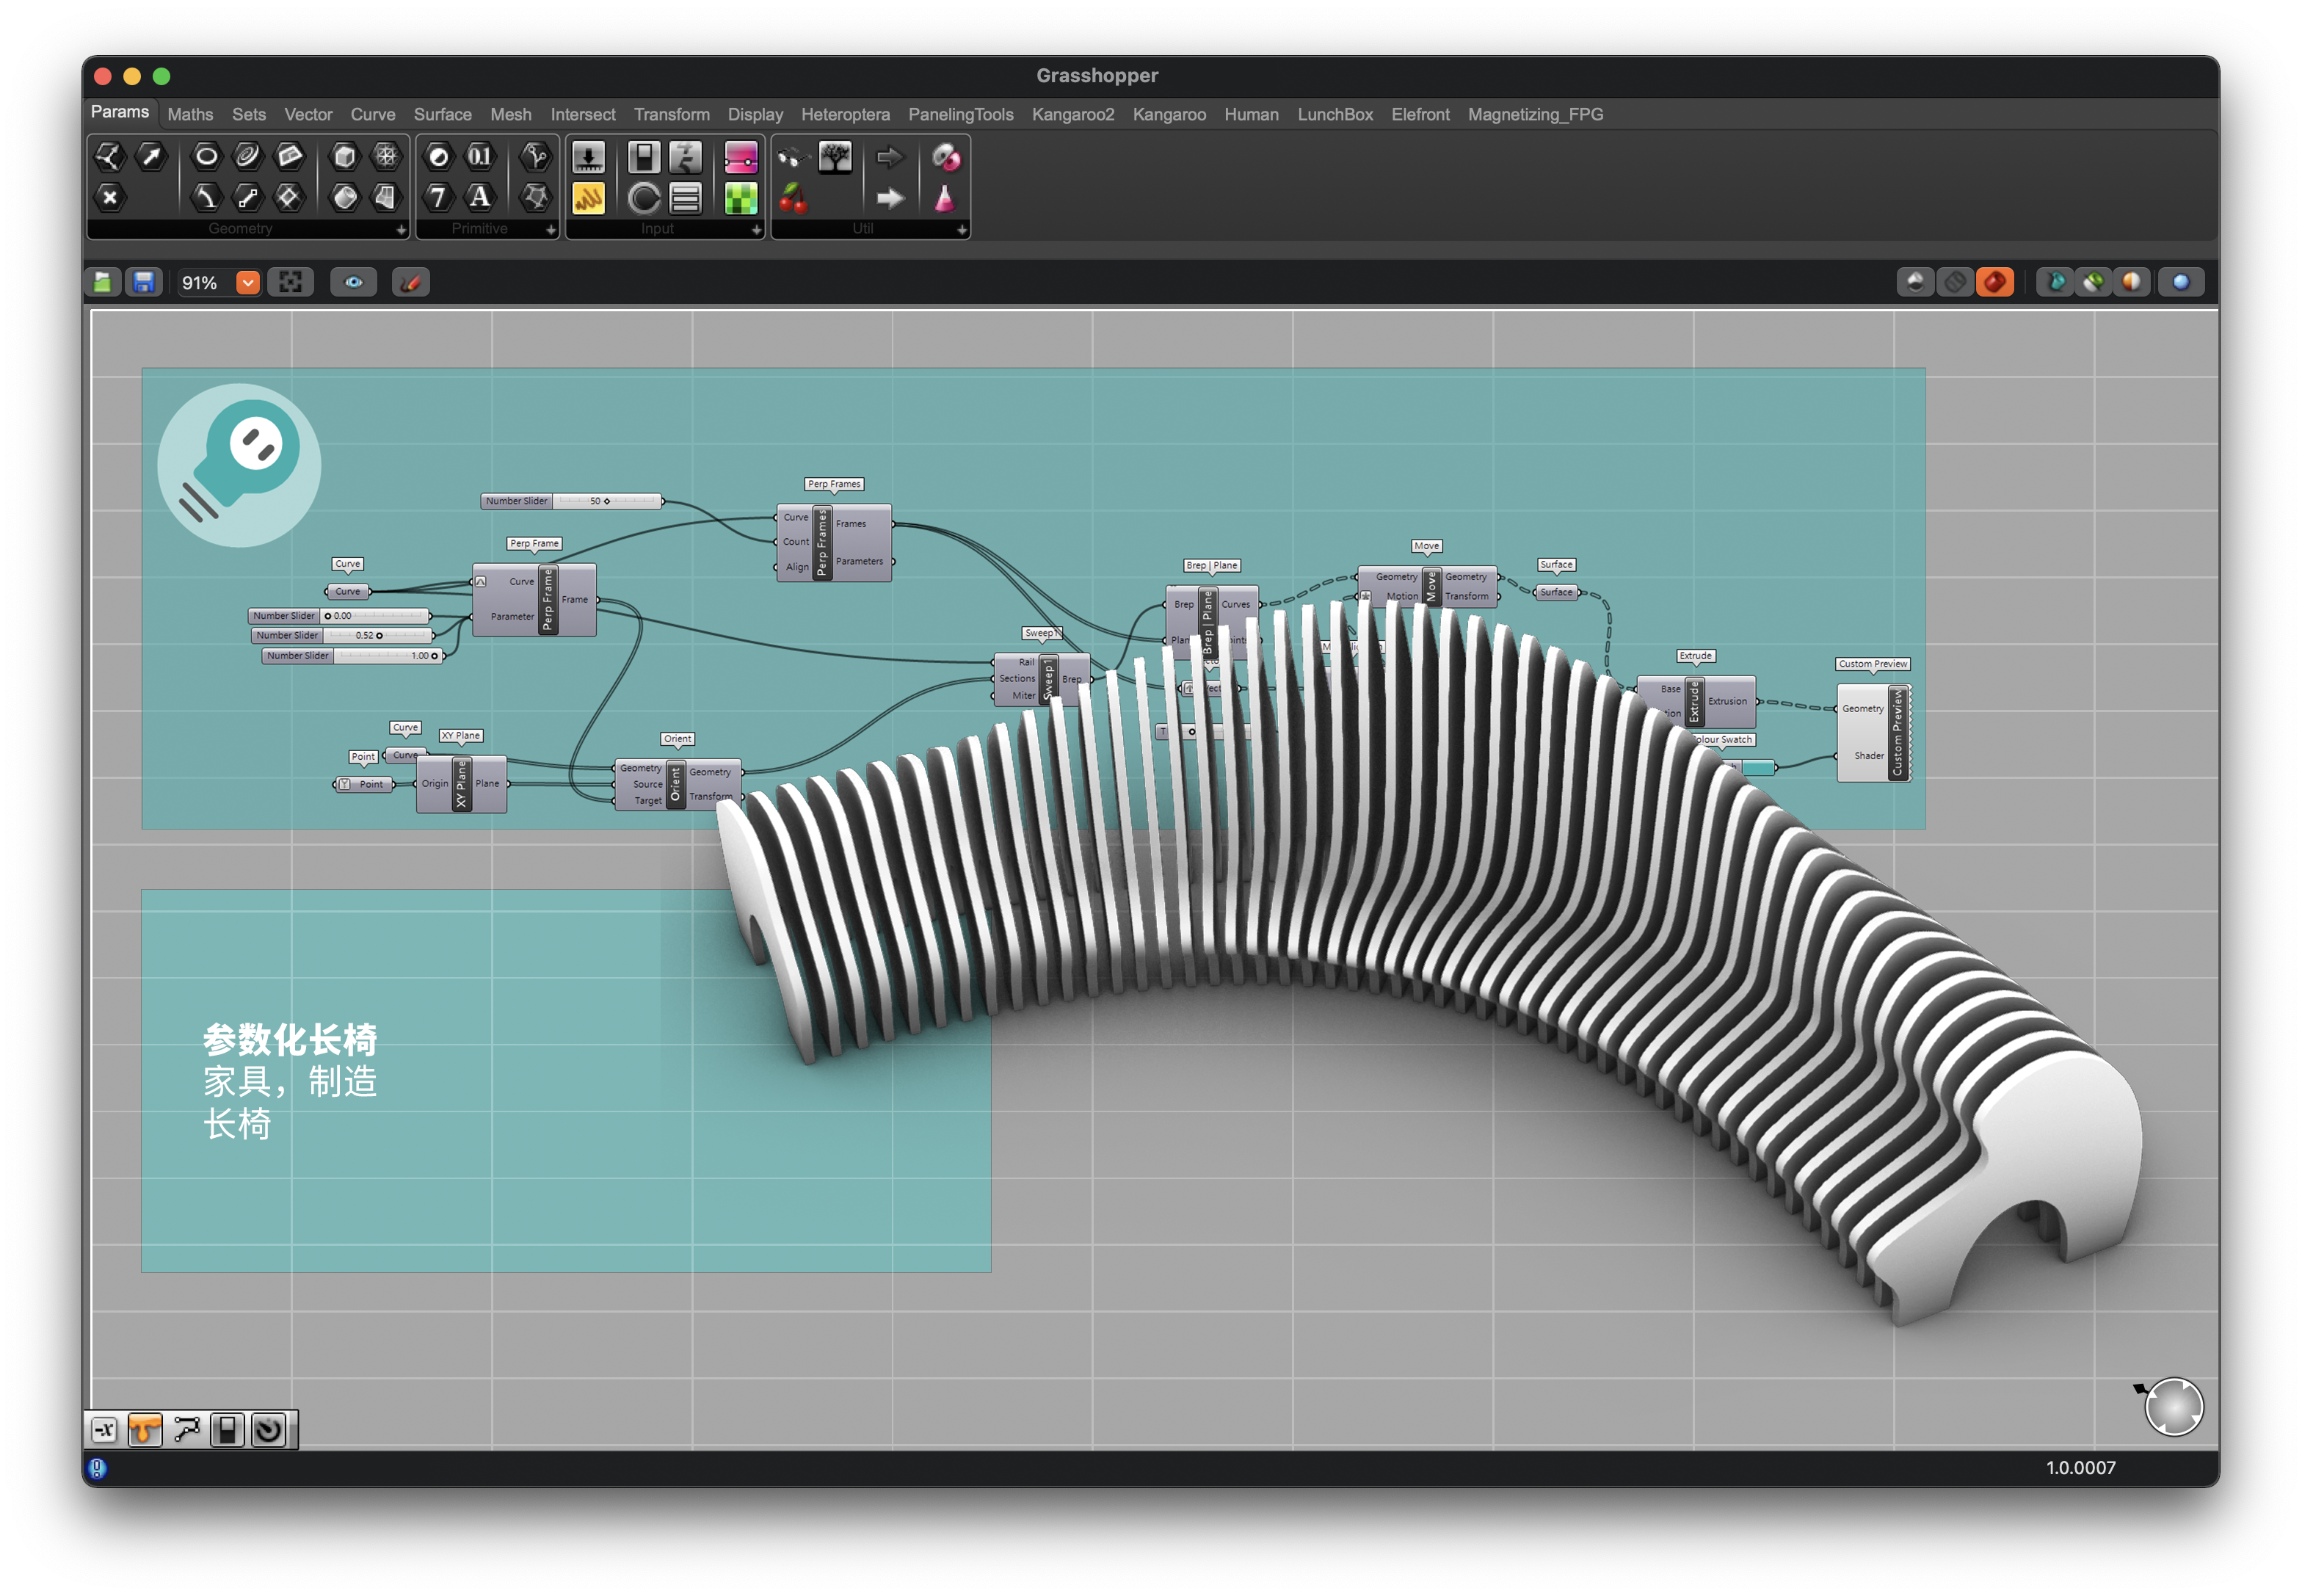
Task: Click the Zoom Extents frame icon
Action: click(x=290, y=283)
